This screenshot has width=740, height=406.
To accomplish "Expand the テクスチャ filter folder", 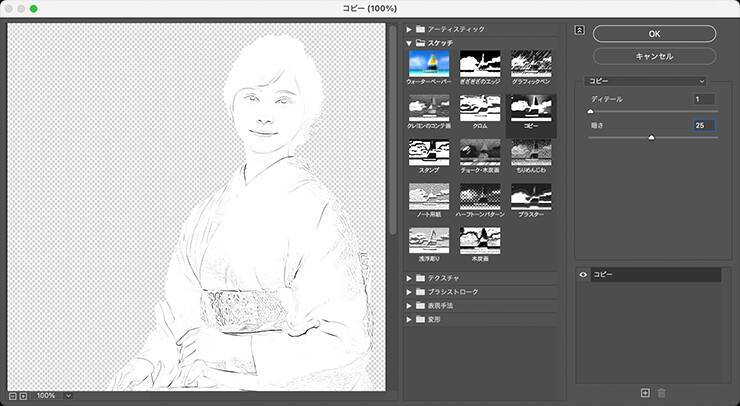I will pyautogui.click(x=410, y=277).
